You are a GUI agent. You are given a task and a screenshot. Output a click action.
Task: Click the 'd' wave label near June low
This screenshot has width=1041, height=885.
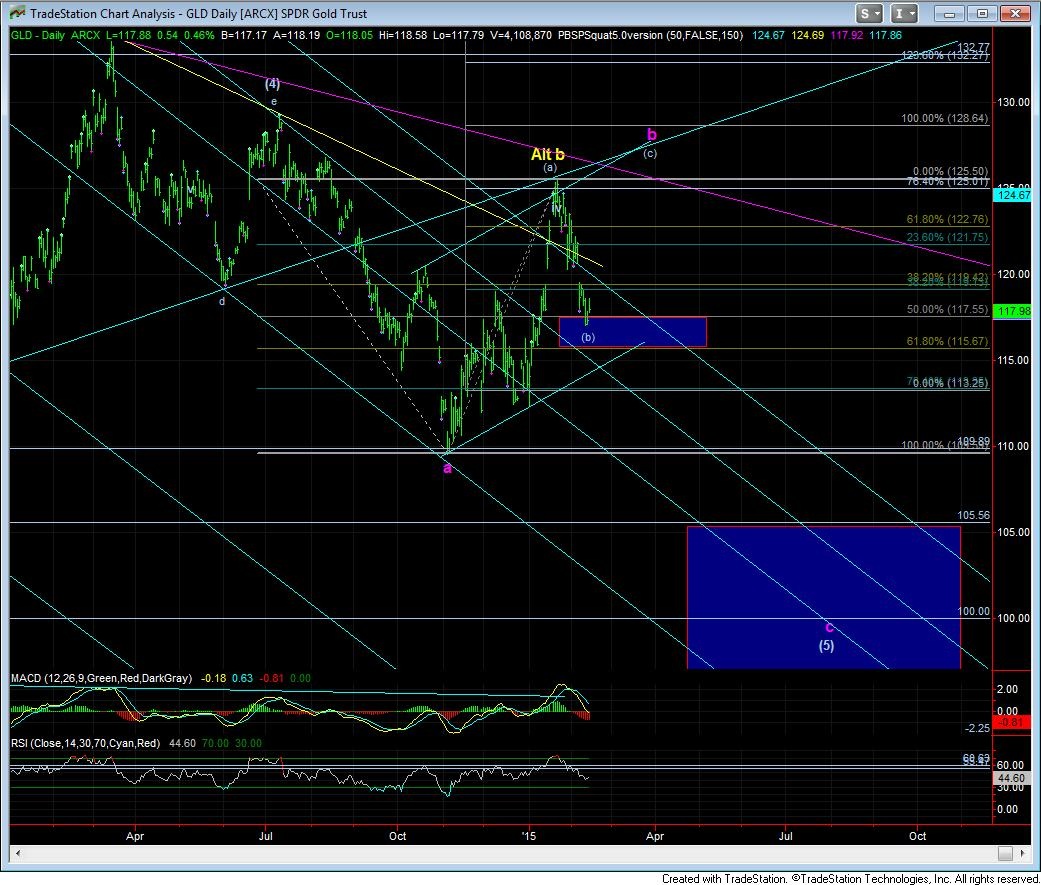[x=222, y=301]
